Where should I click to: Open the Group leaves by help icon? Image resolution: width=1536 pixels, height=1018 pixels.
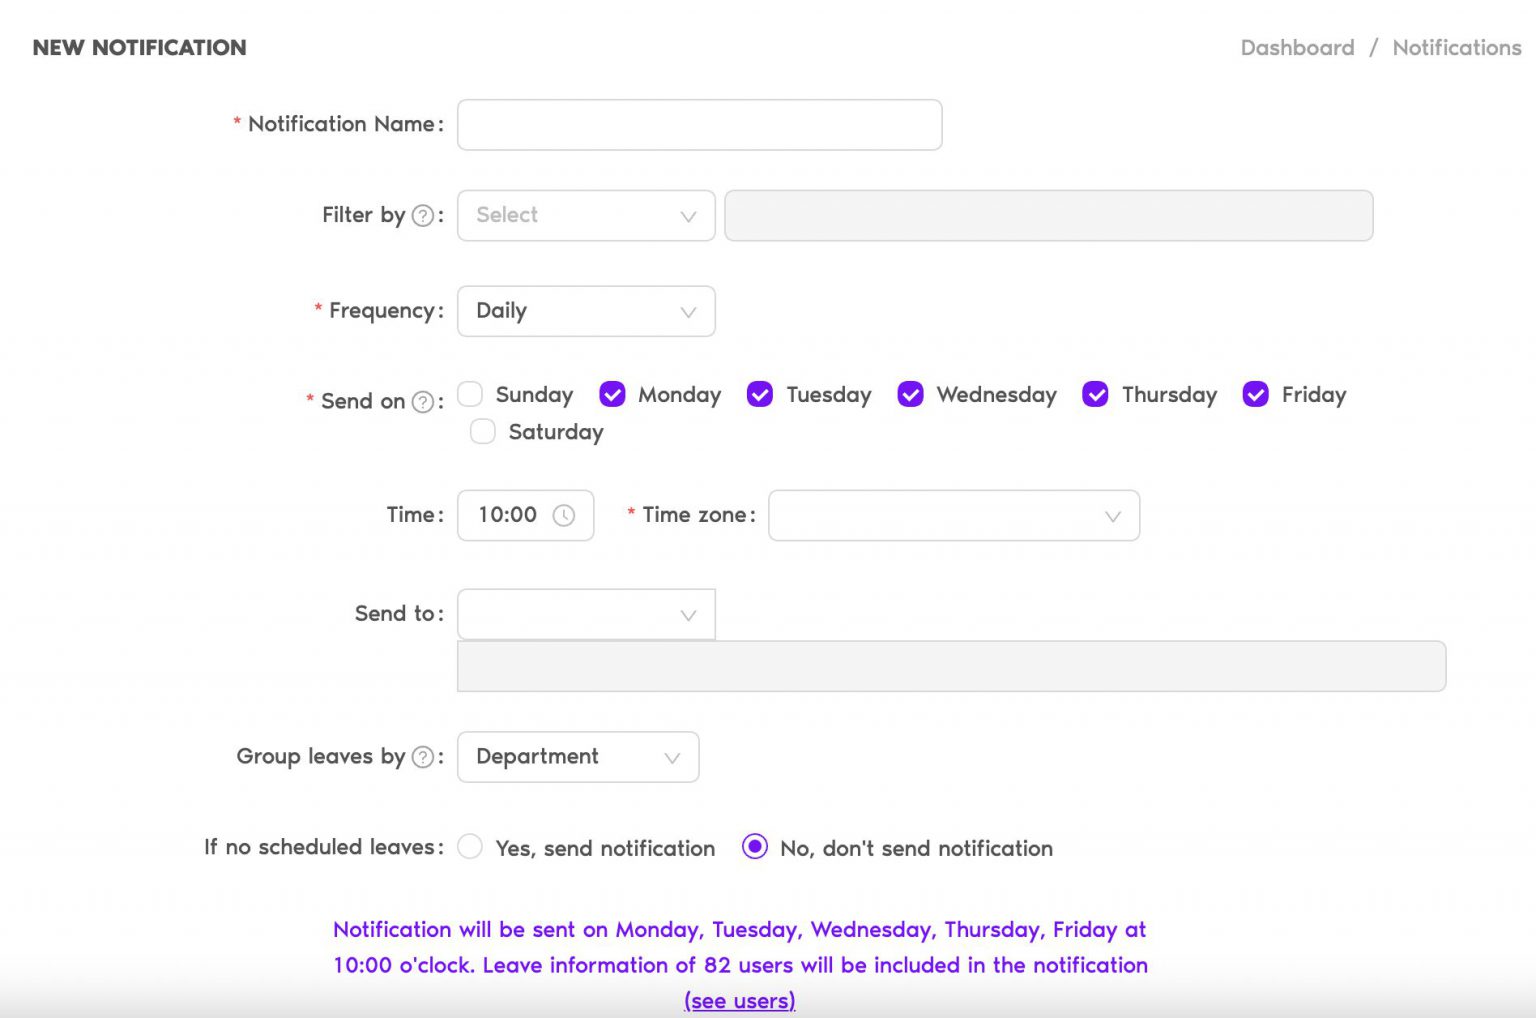click(x=424, y=756)
